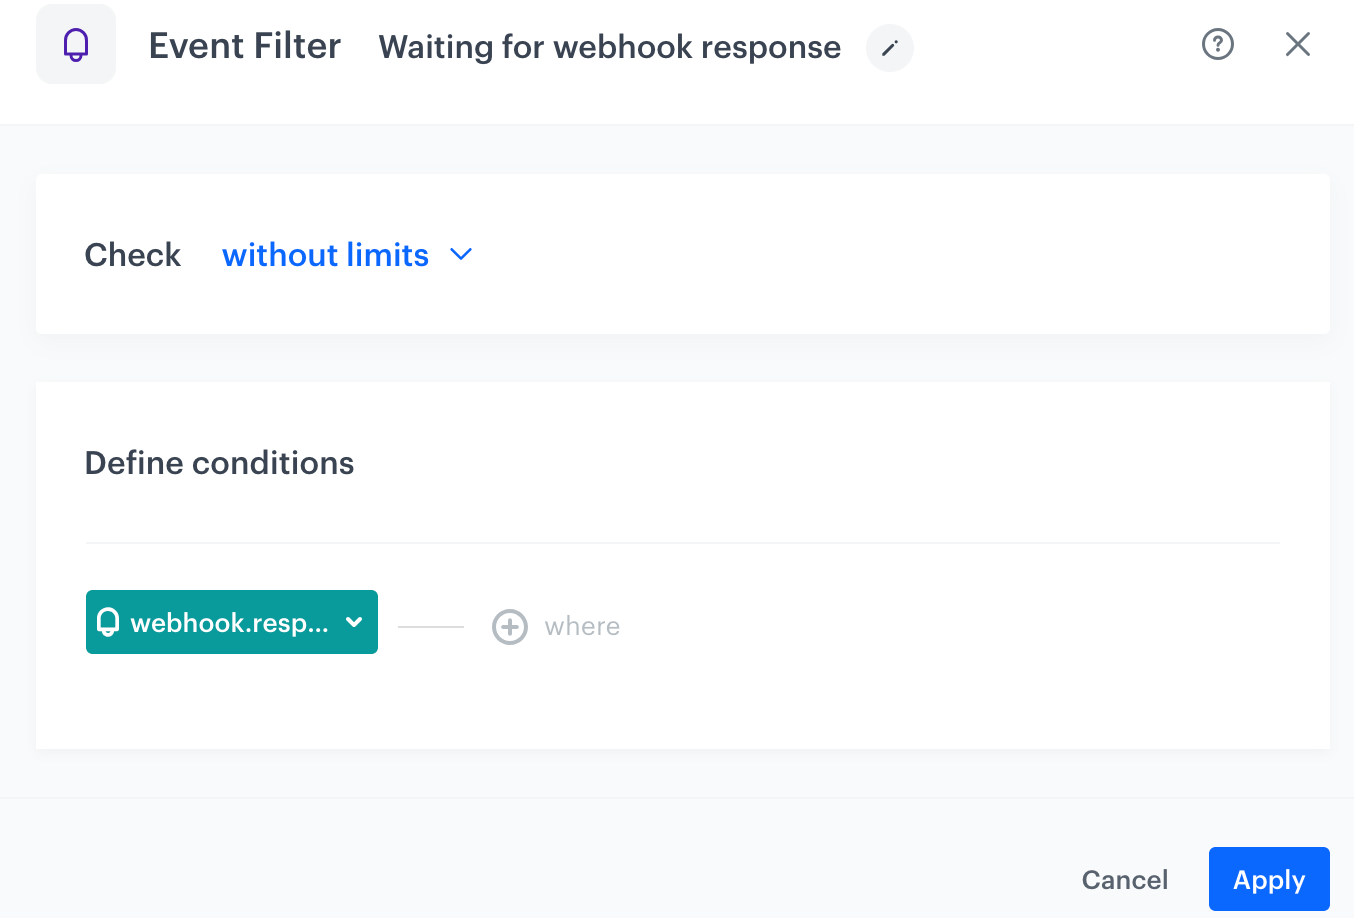Viewport: 1354px width, 918px height.
Task: Click the 'where' condition link
Action: pos(582,626)
